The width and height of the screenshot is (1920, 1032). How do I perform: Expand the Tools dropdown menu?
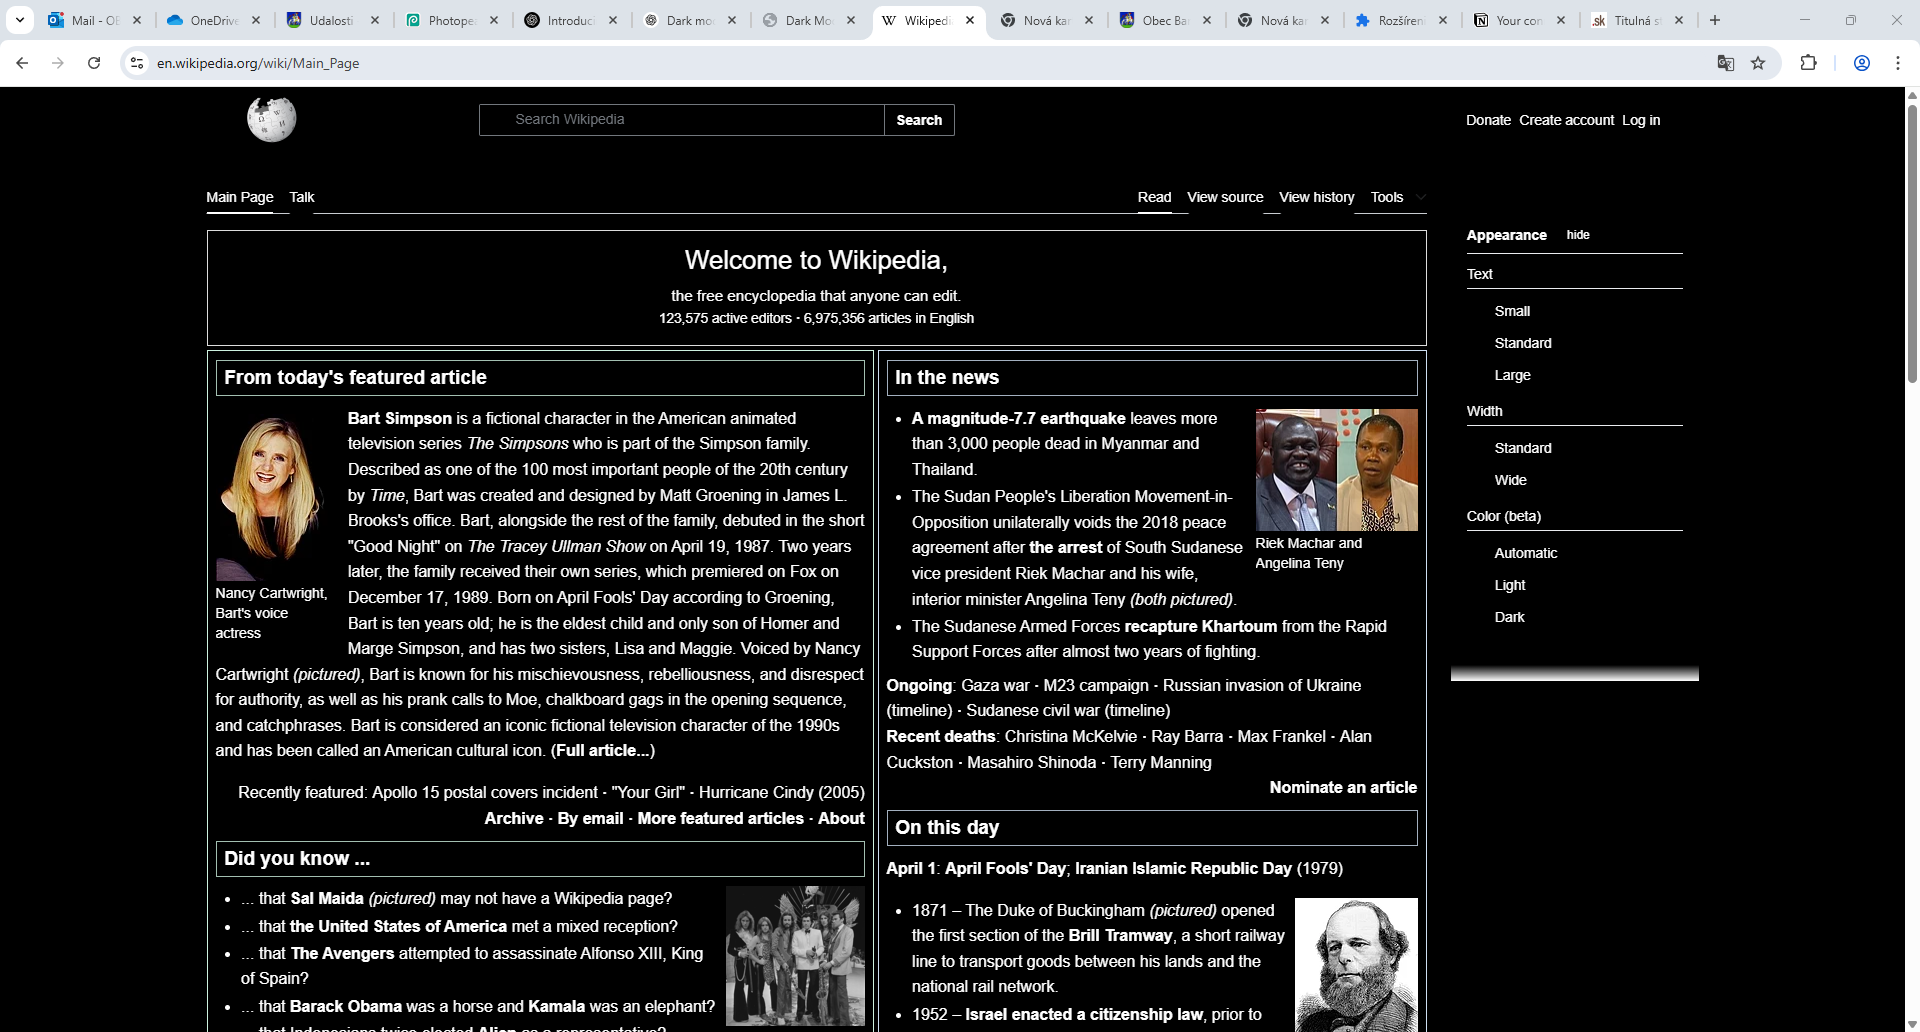tap(1397, 197)
